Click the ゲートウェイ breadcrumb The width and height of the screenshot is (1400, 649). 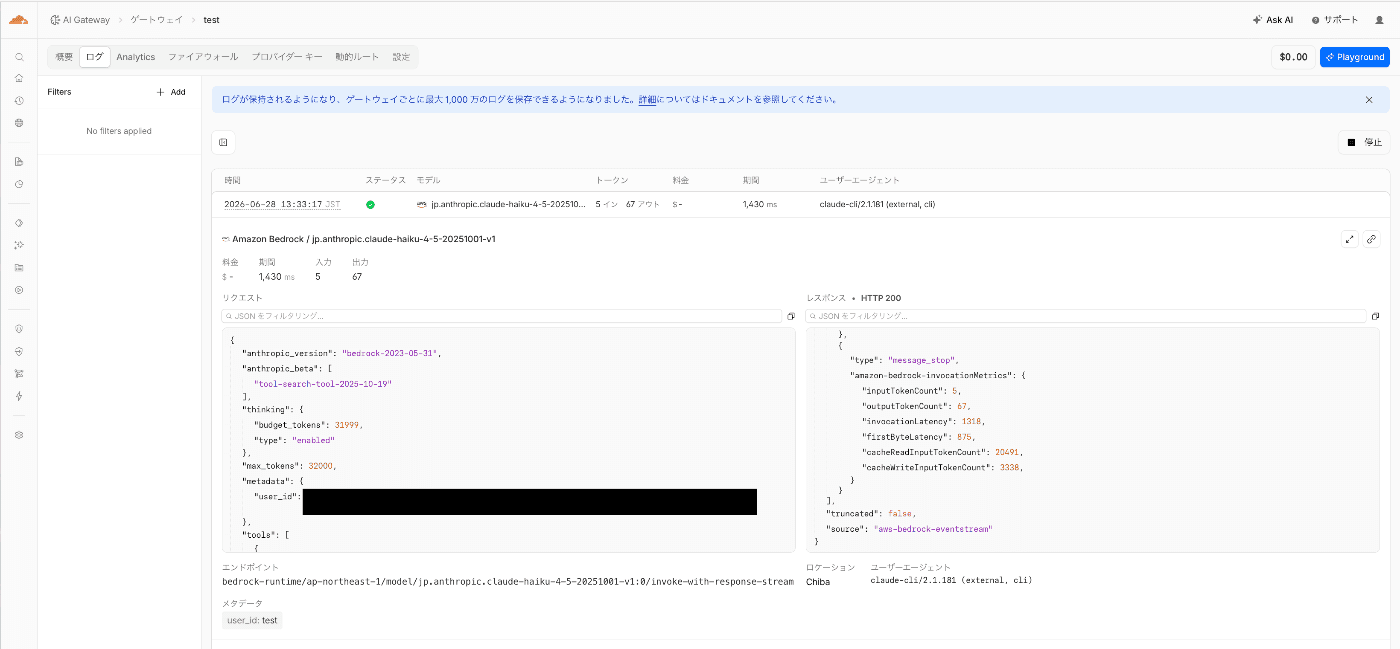156,20
